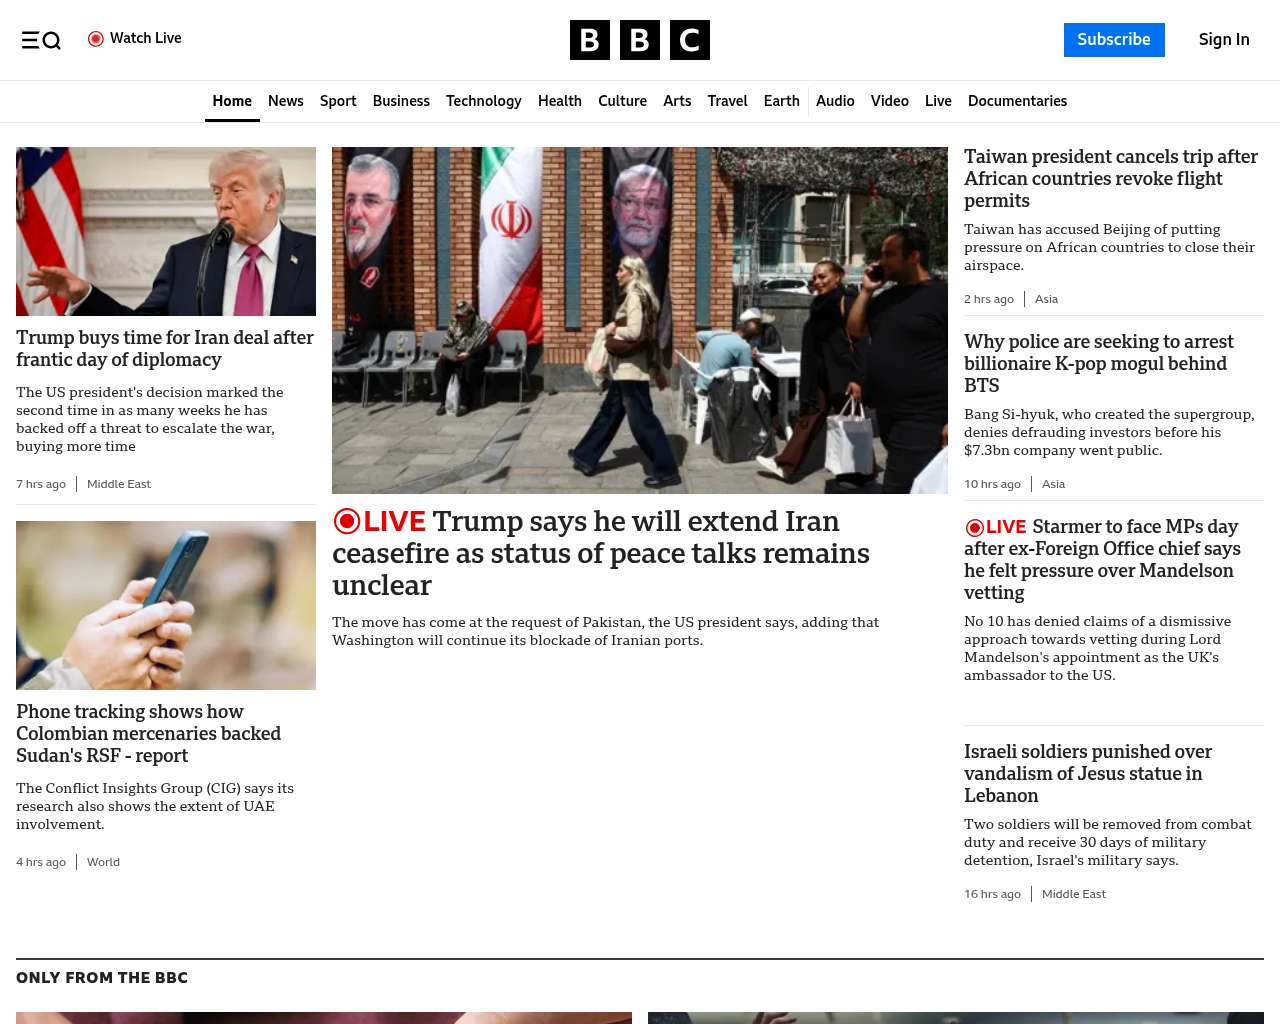Screen dimensions: 1280x1024
Task: Click the World tag under the Sudan story
Action: 103,862
